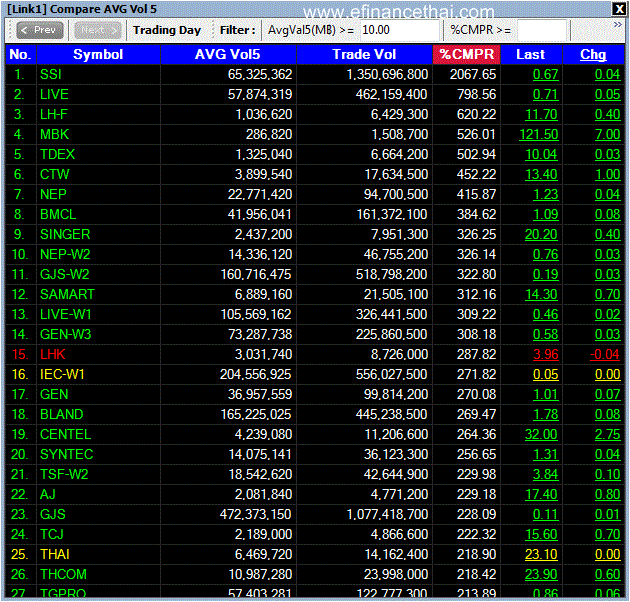Click LIVE trade volume 462,159,400
The height and width of the screenshot is (602, 630).
tap(391, 94)
